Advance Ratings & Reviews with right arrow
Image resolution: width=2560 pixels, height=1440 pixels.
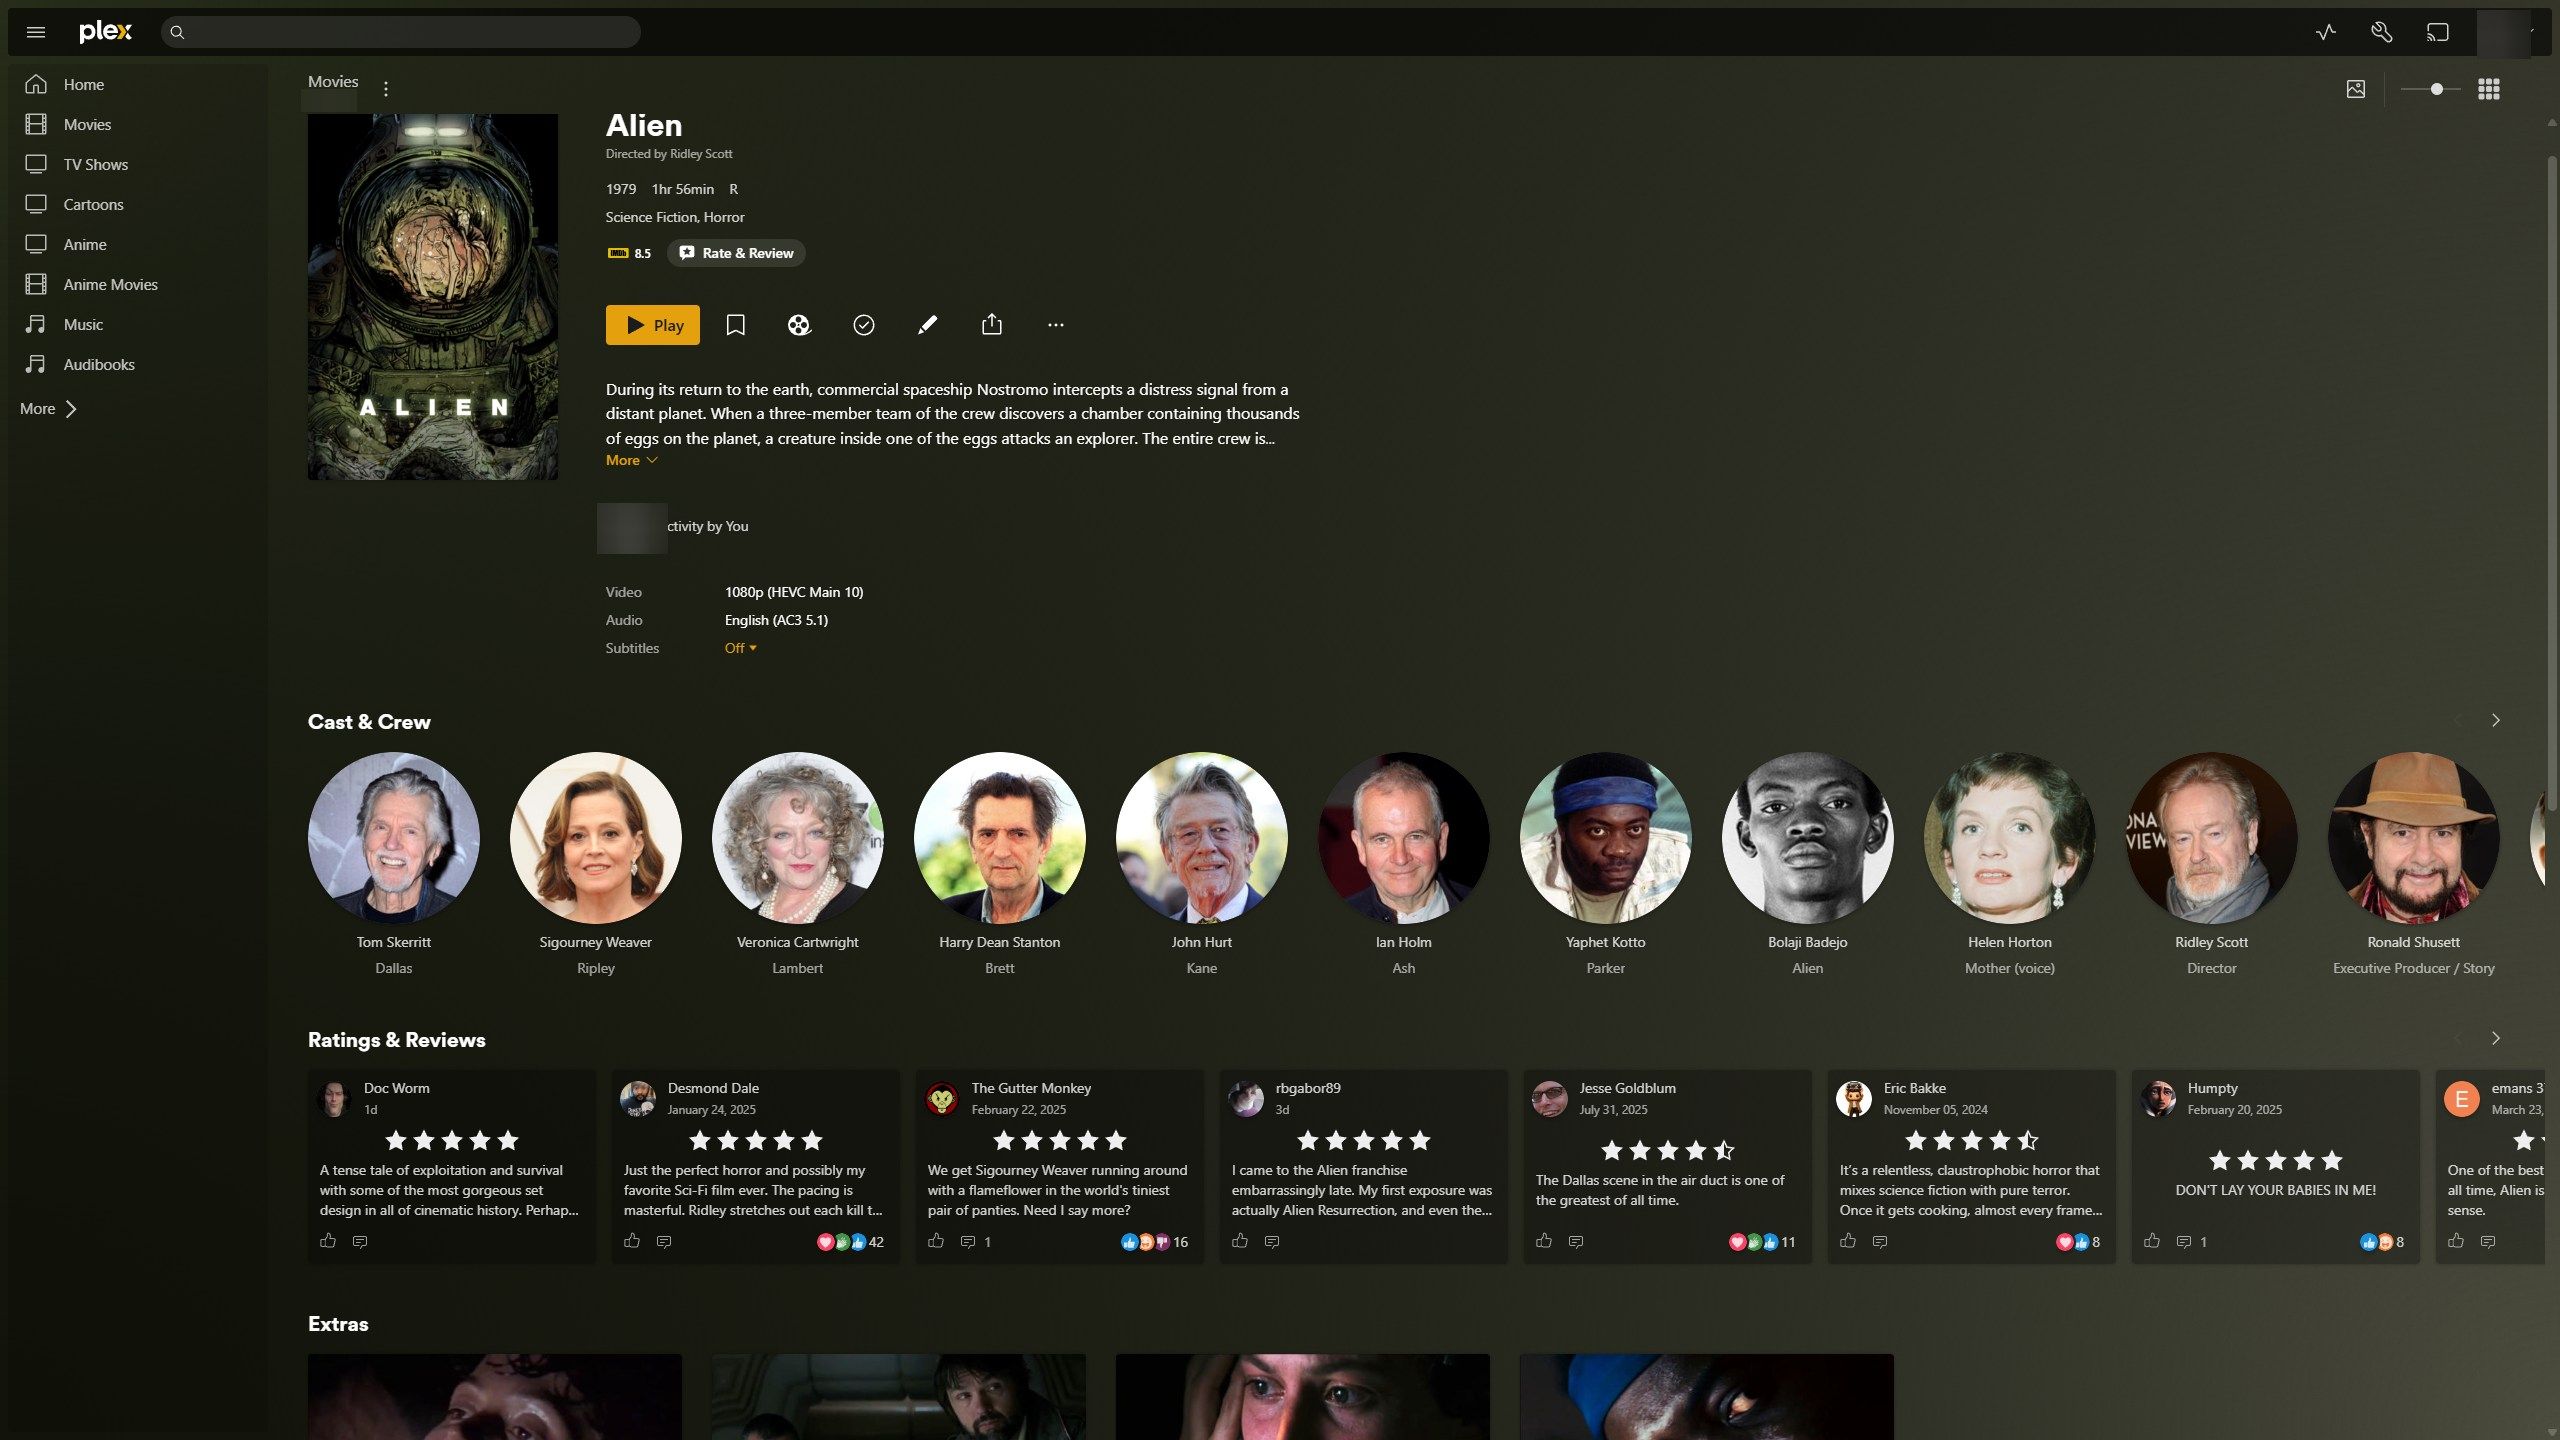2496,1039
